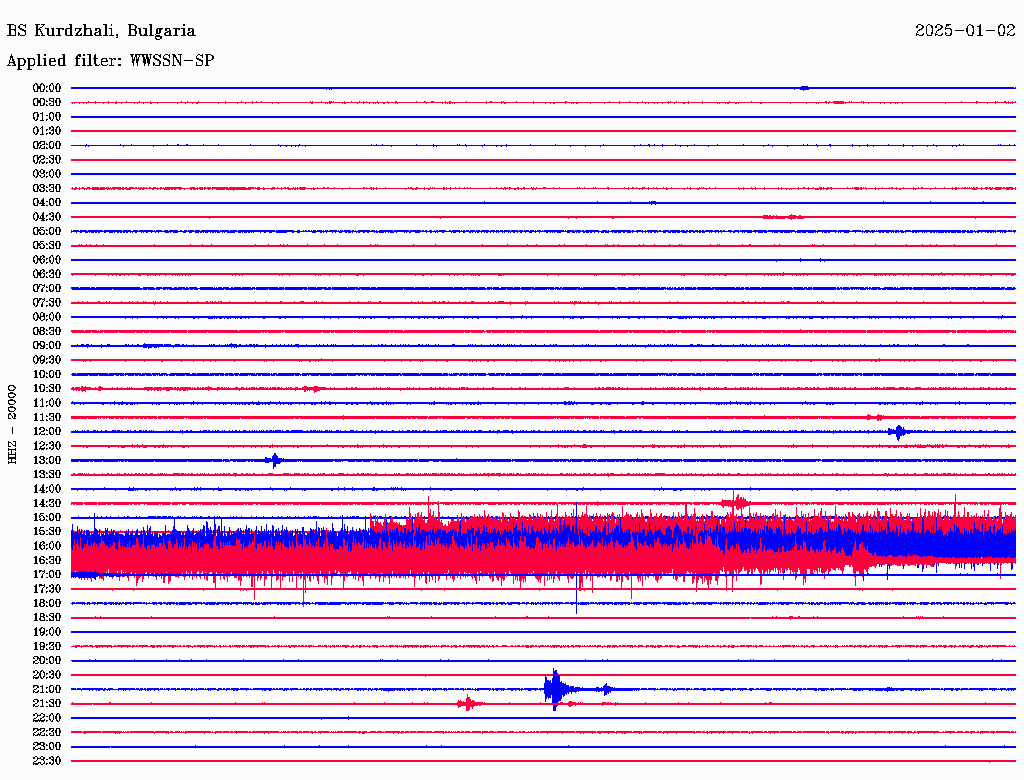Select the 23:00 time label
The width and height of the screenshot is (1024, 780).
tap(47, 747)
